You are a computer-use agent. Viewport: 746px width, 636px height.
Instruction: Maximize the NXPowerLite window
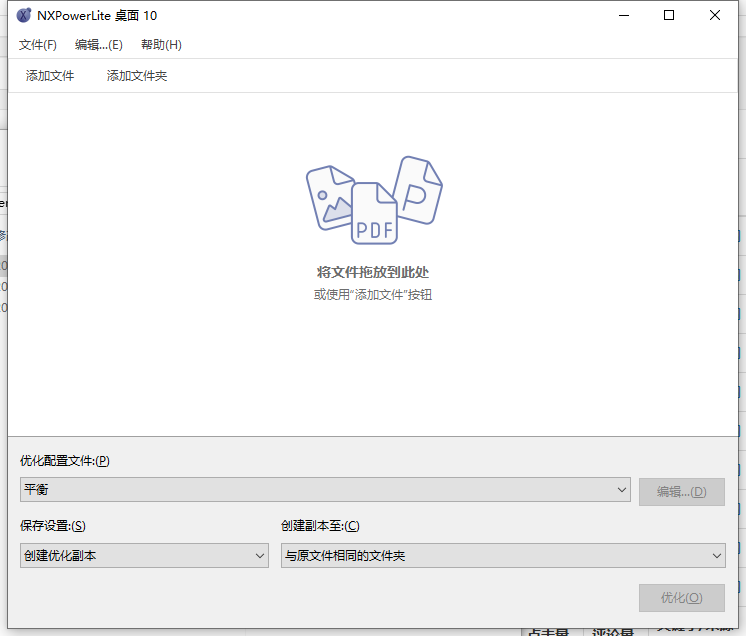669,15
